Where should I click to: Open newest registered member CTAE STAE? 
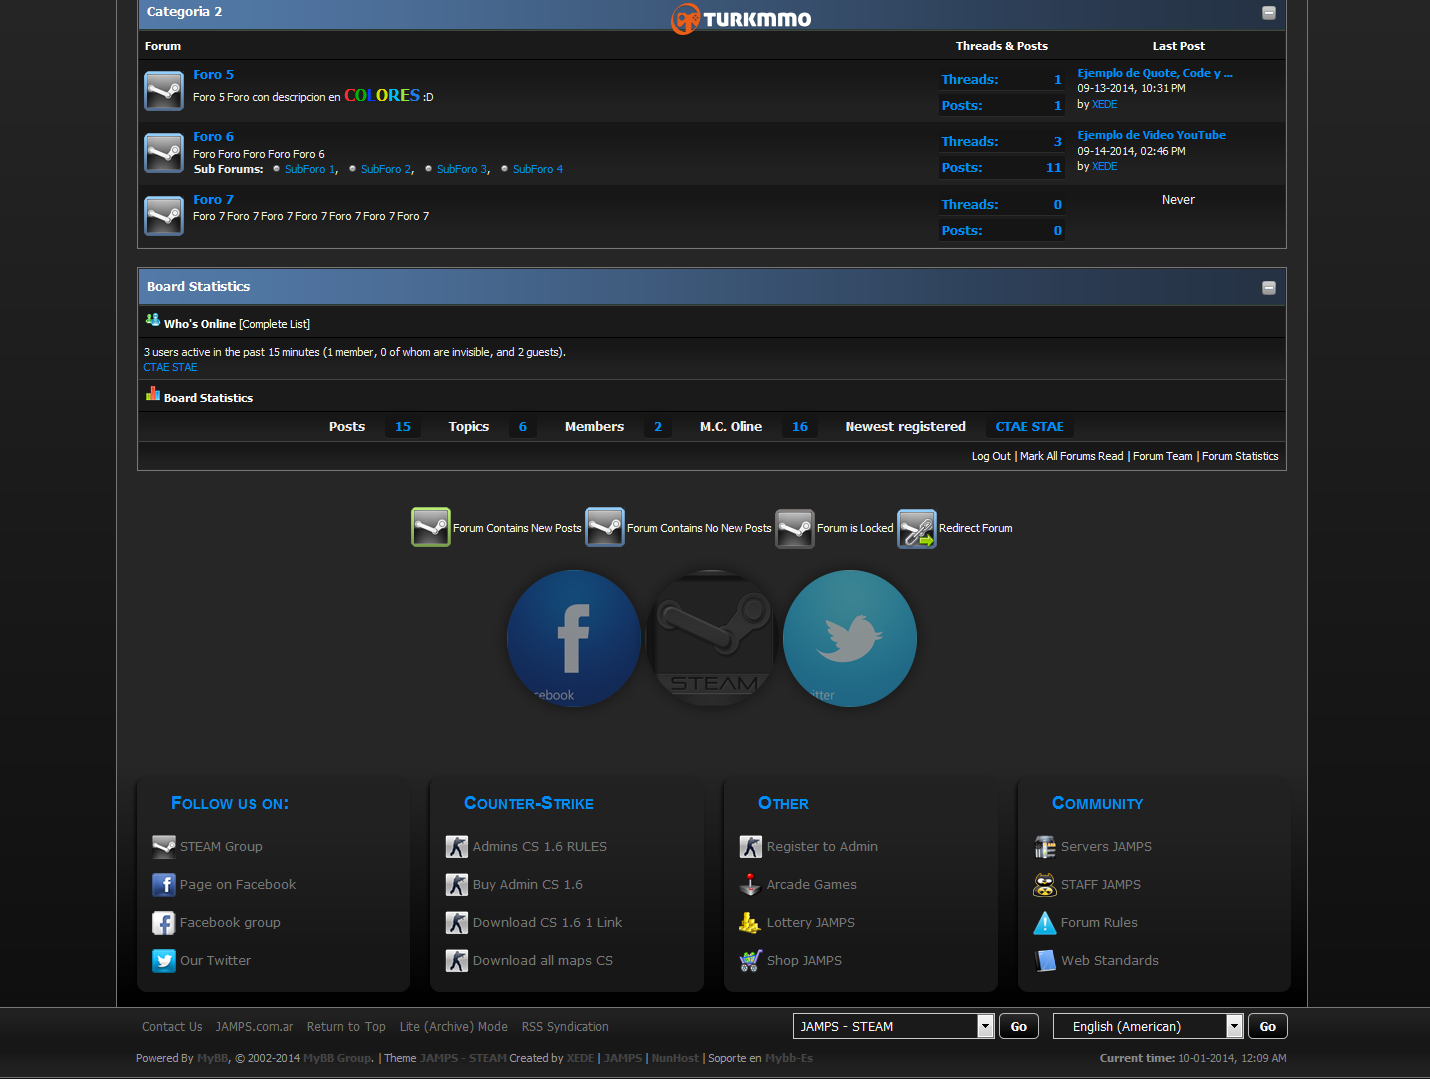[1029, 427]
